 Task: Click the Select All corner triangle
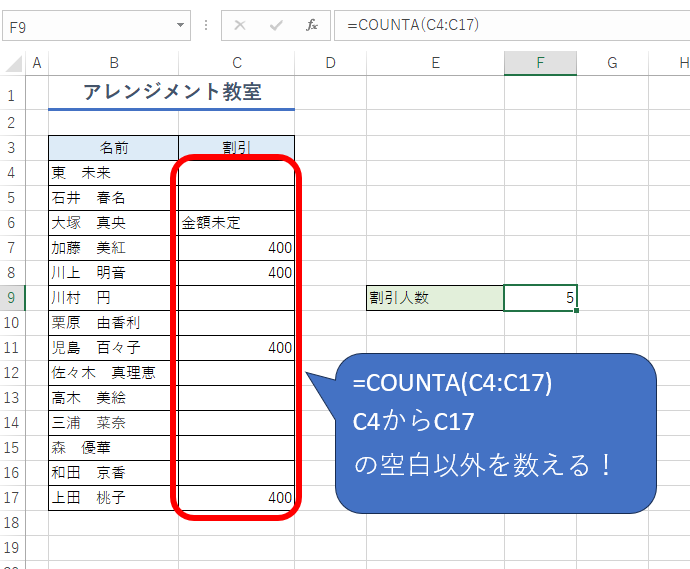13,63
